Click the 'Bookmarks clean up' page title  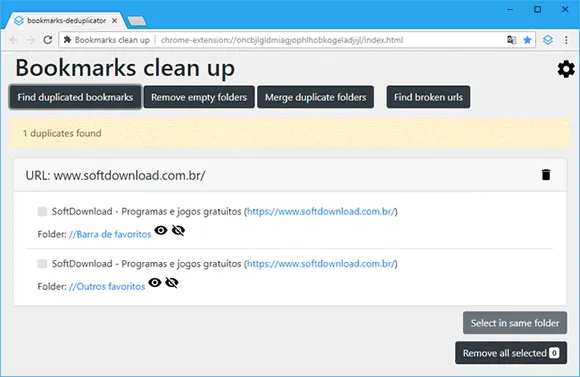[x=125, y=68]
